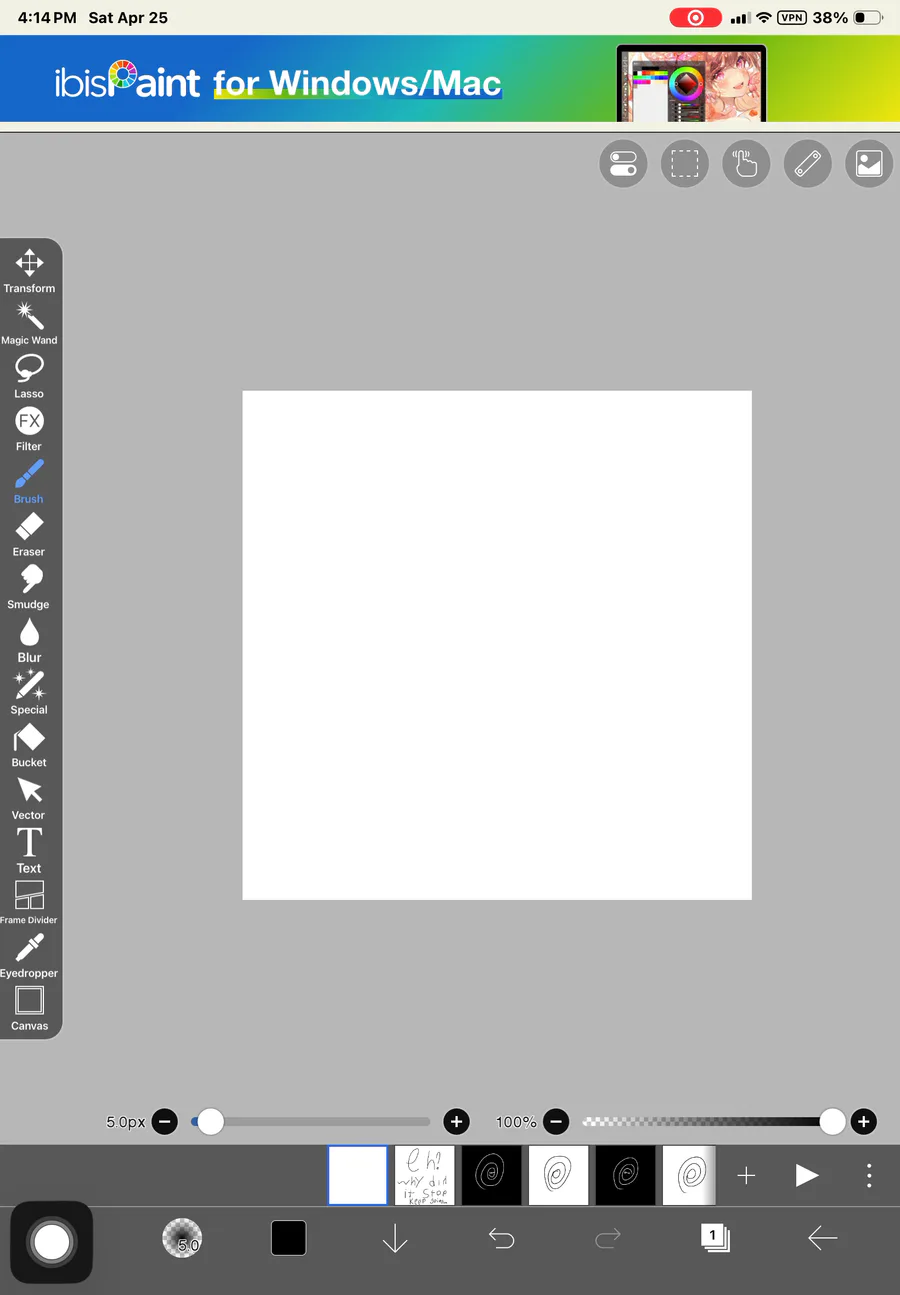
Task: Open the selection area menu
Action: click(684, 164)
